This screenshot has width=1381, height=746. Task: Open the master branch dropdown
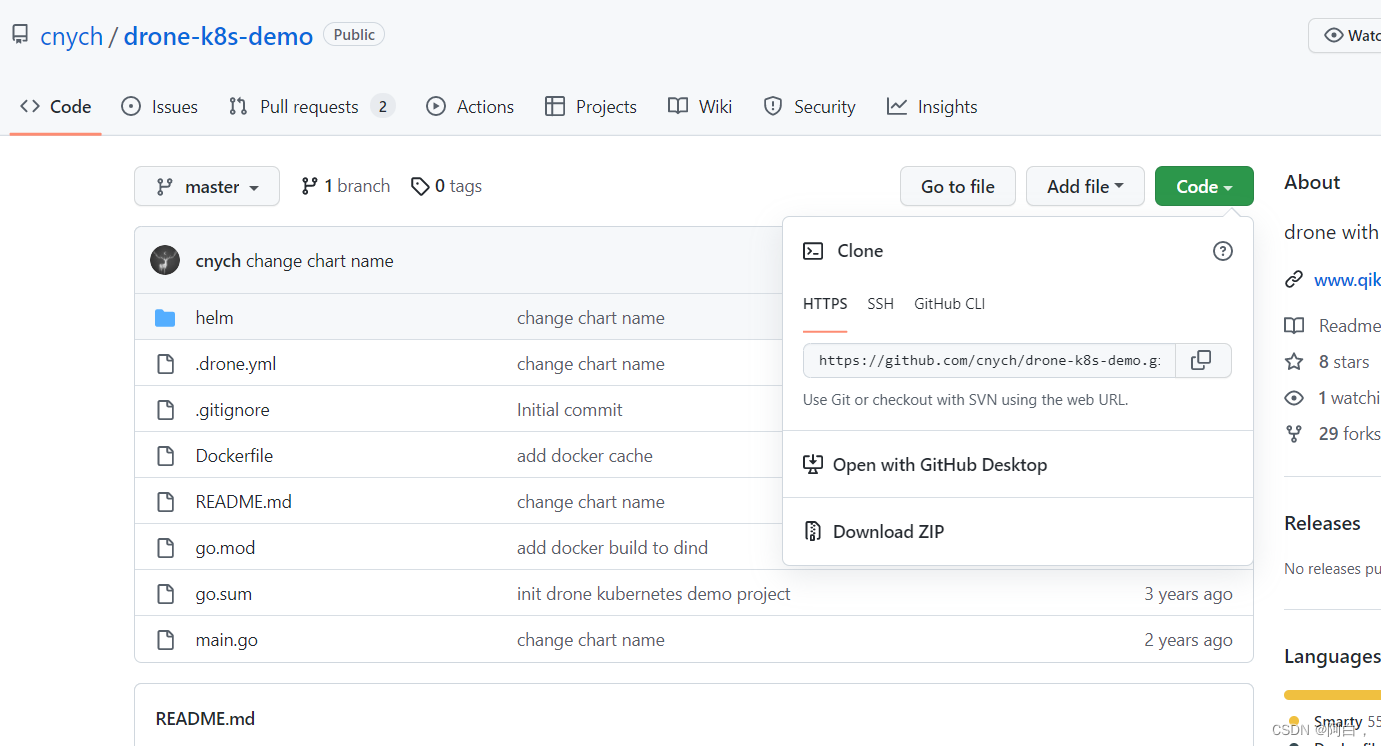(x=207, y=186)
